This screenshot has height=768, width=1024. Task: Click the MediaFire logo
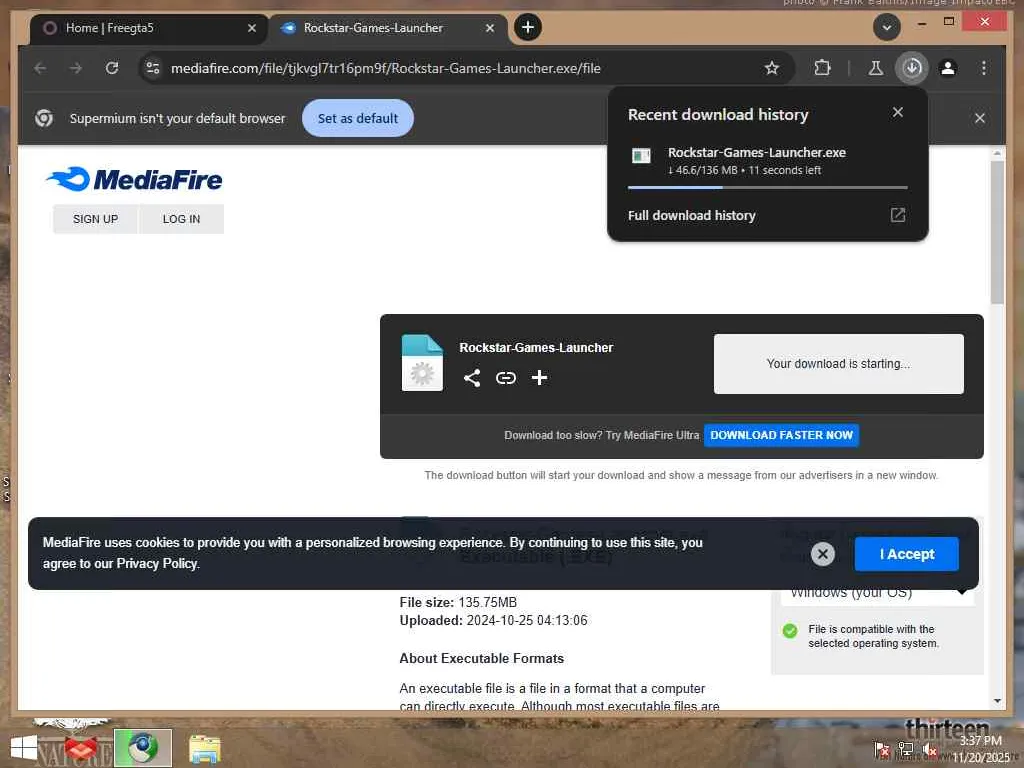(x=134, y=180)
